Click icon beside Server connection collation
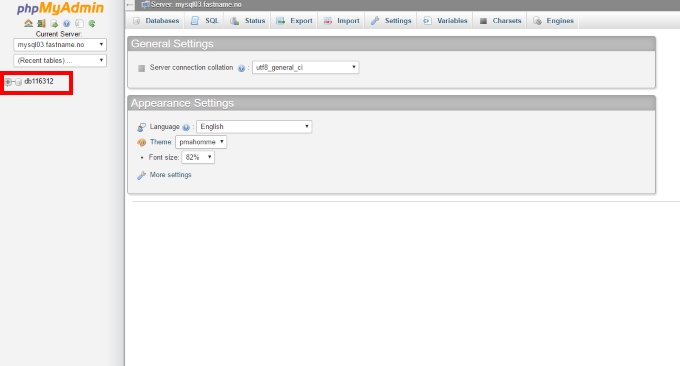Image resolution: width=680 pixels, height=366 pixels. pyautogui.click(x=141, y=68)
